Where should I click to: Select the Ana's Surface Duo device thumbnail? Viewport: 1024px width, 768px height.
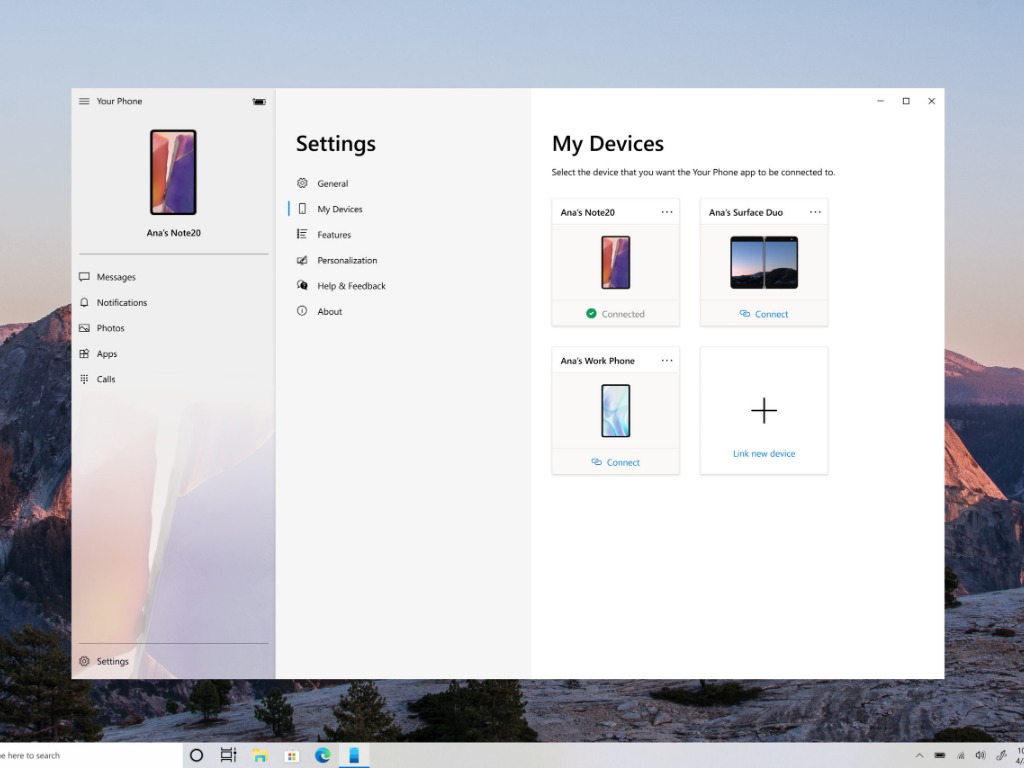764,263
